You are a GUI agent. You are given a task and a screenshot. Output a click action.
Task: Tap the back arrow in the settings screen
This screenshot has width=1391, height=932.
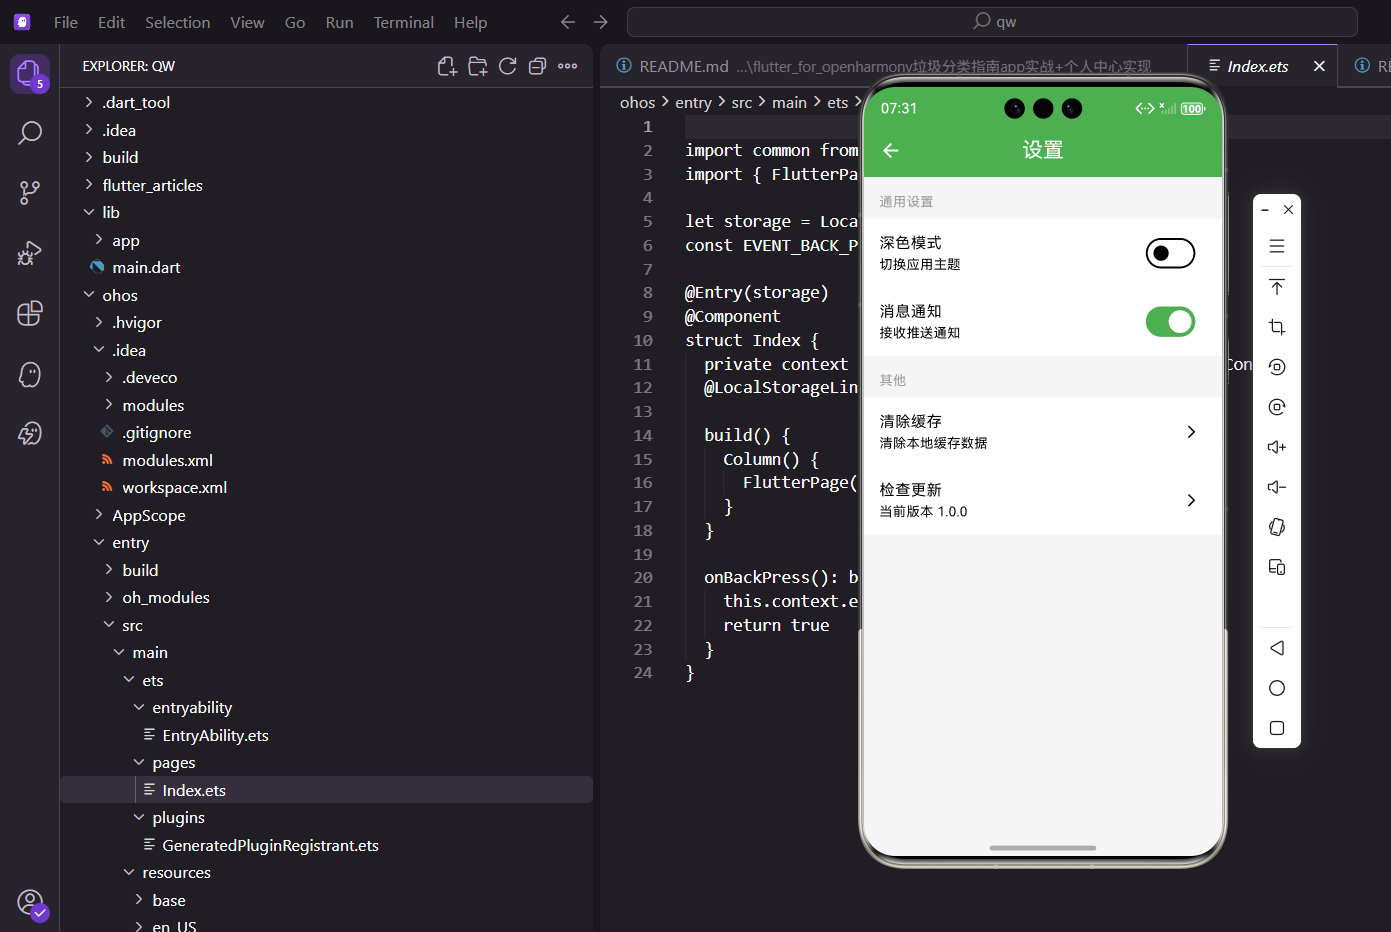891,150
